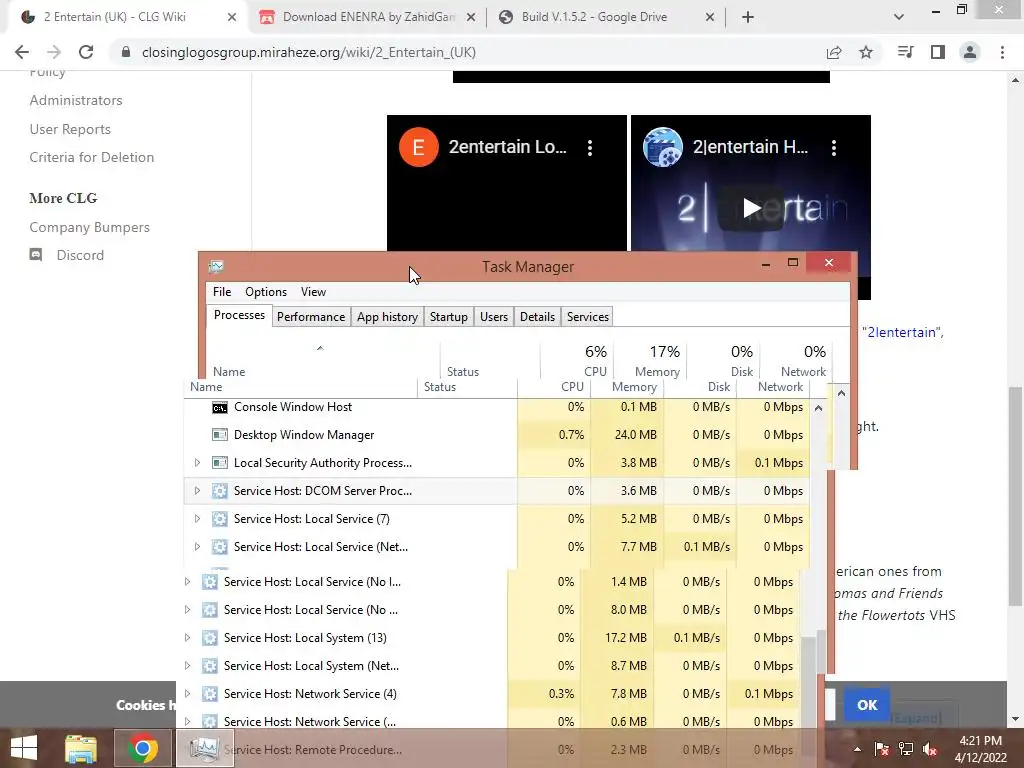Bookmark page with the star icon
This screenshot has width=1024, height=768.
866,52
